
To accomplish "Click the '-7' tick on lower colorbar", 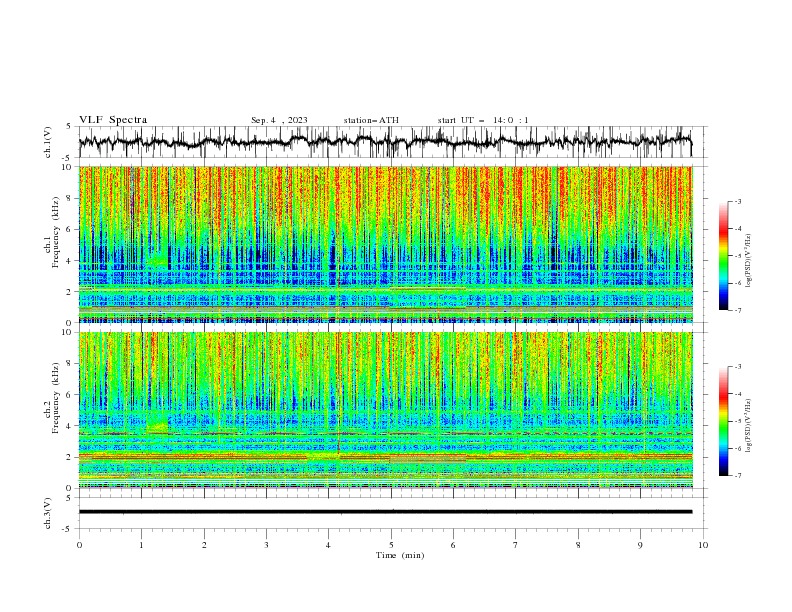I will click(x=737, y=476).
